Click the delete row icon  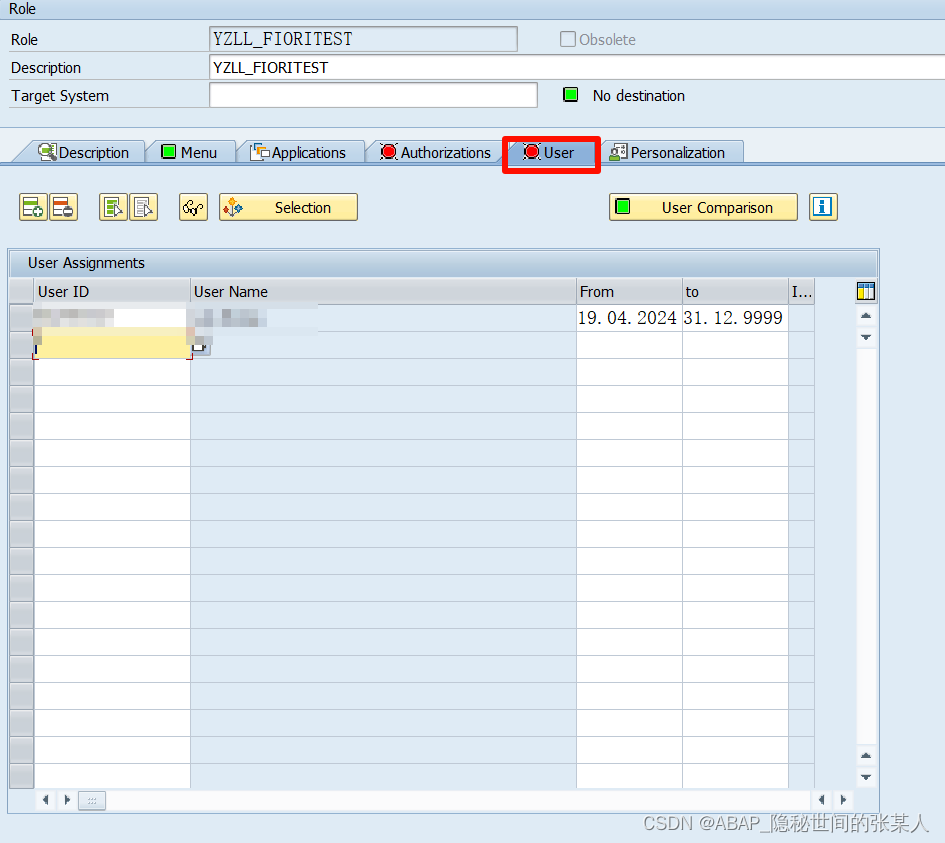63,207
